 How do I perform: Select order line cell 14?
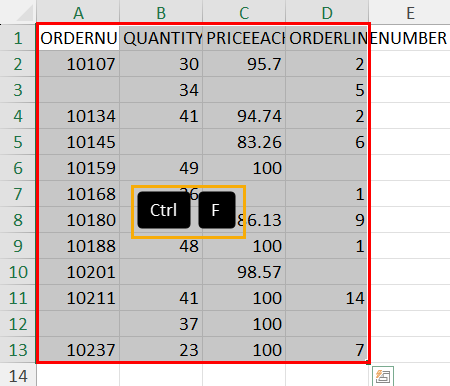[327, 298]
